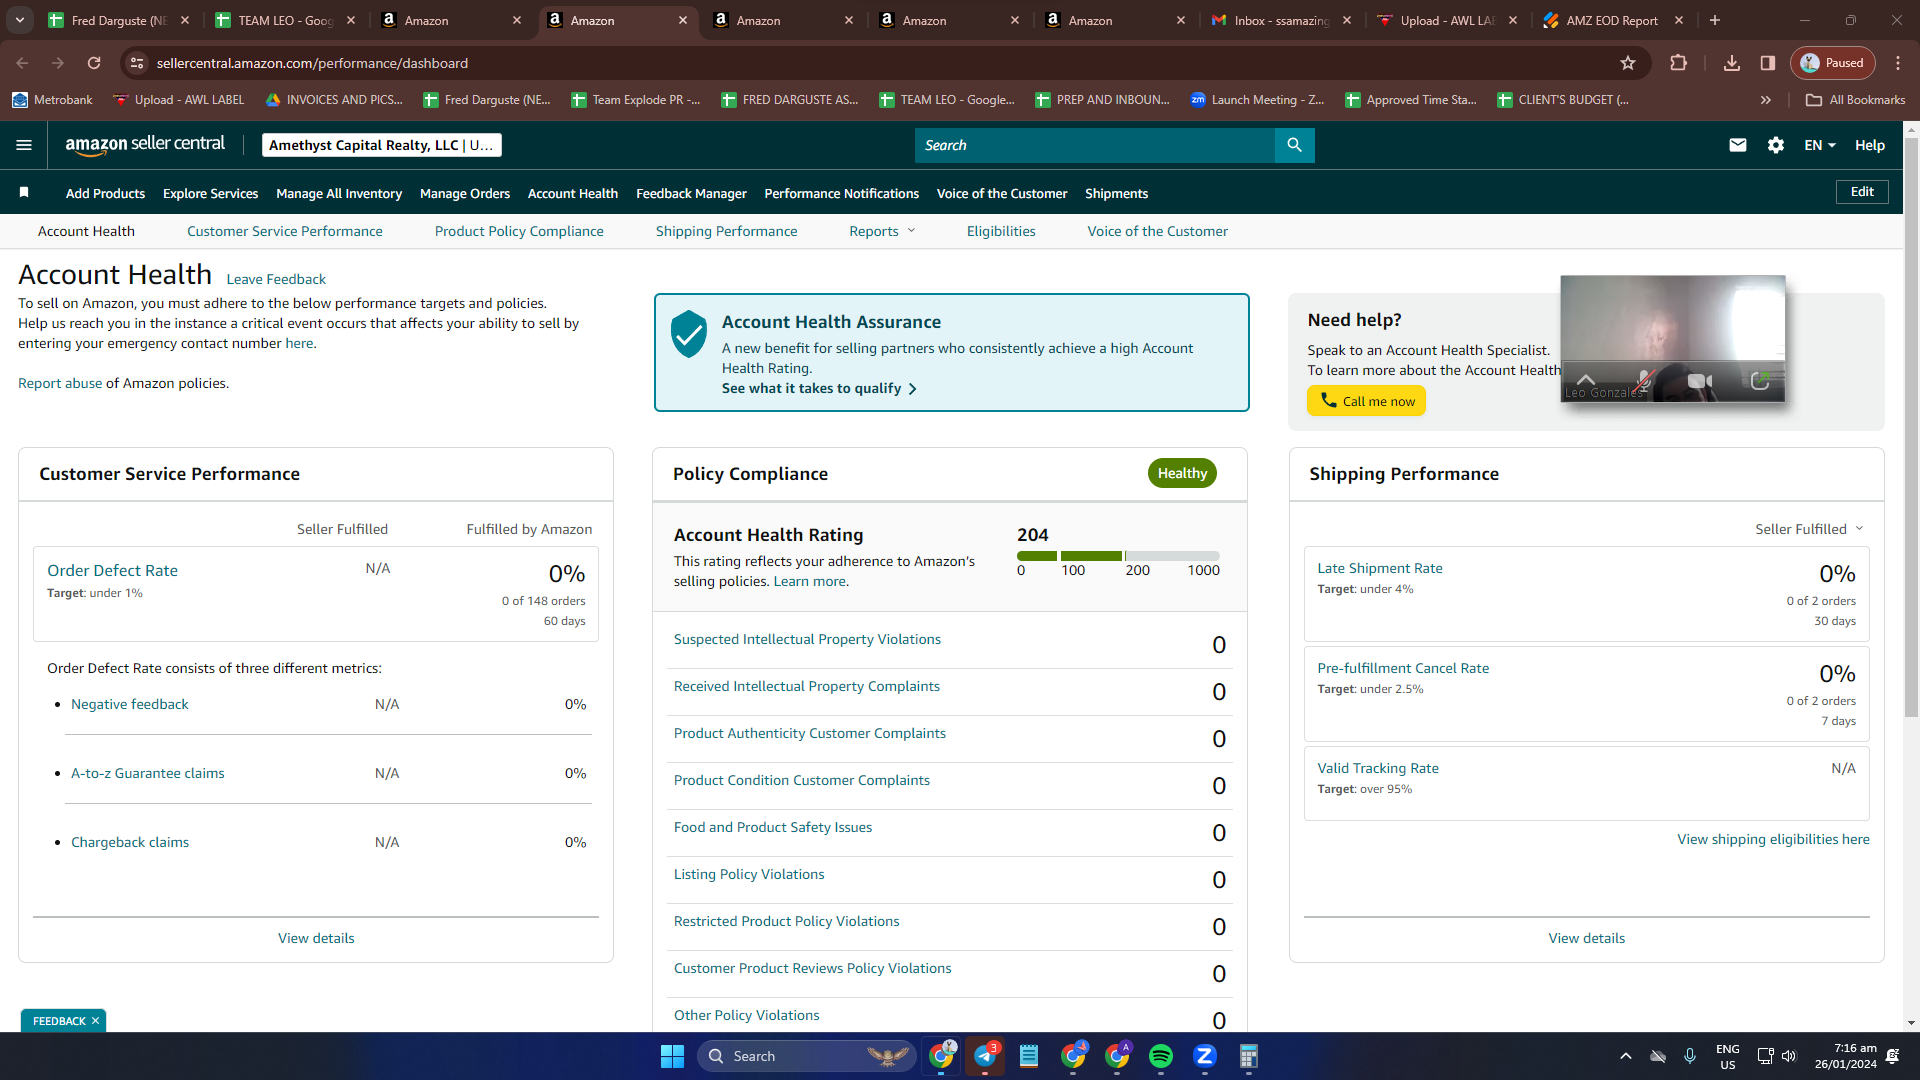Image resolution: width=1920 pixels, height=1080 pixels.
Task: Reload the page with the refresh icon
Action: [x=94, y=63]
